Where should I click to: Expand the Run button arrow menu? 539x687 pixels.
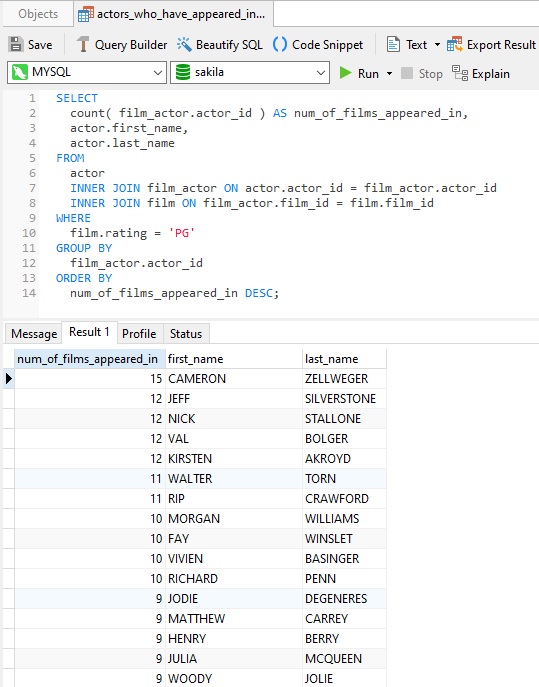389,73
